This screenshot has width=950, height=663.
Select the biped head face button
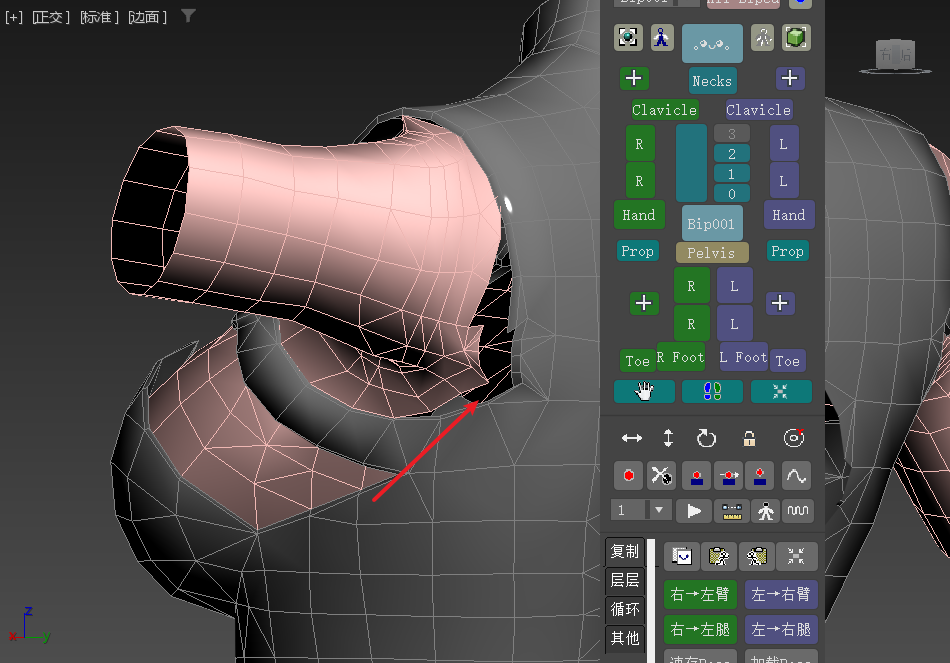tap(712, 44)
